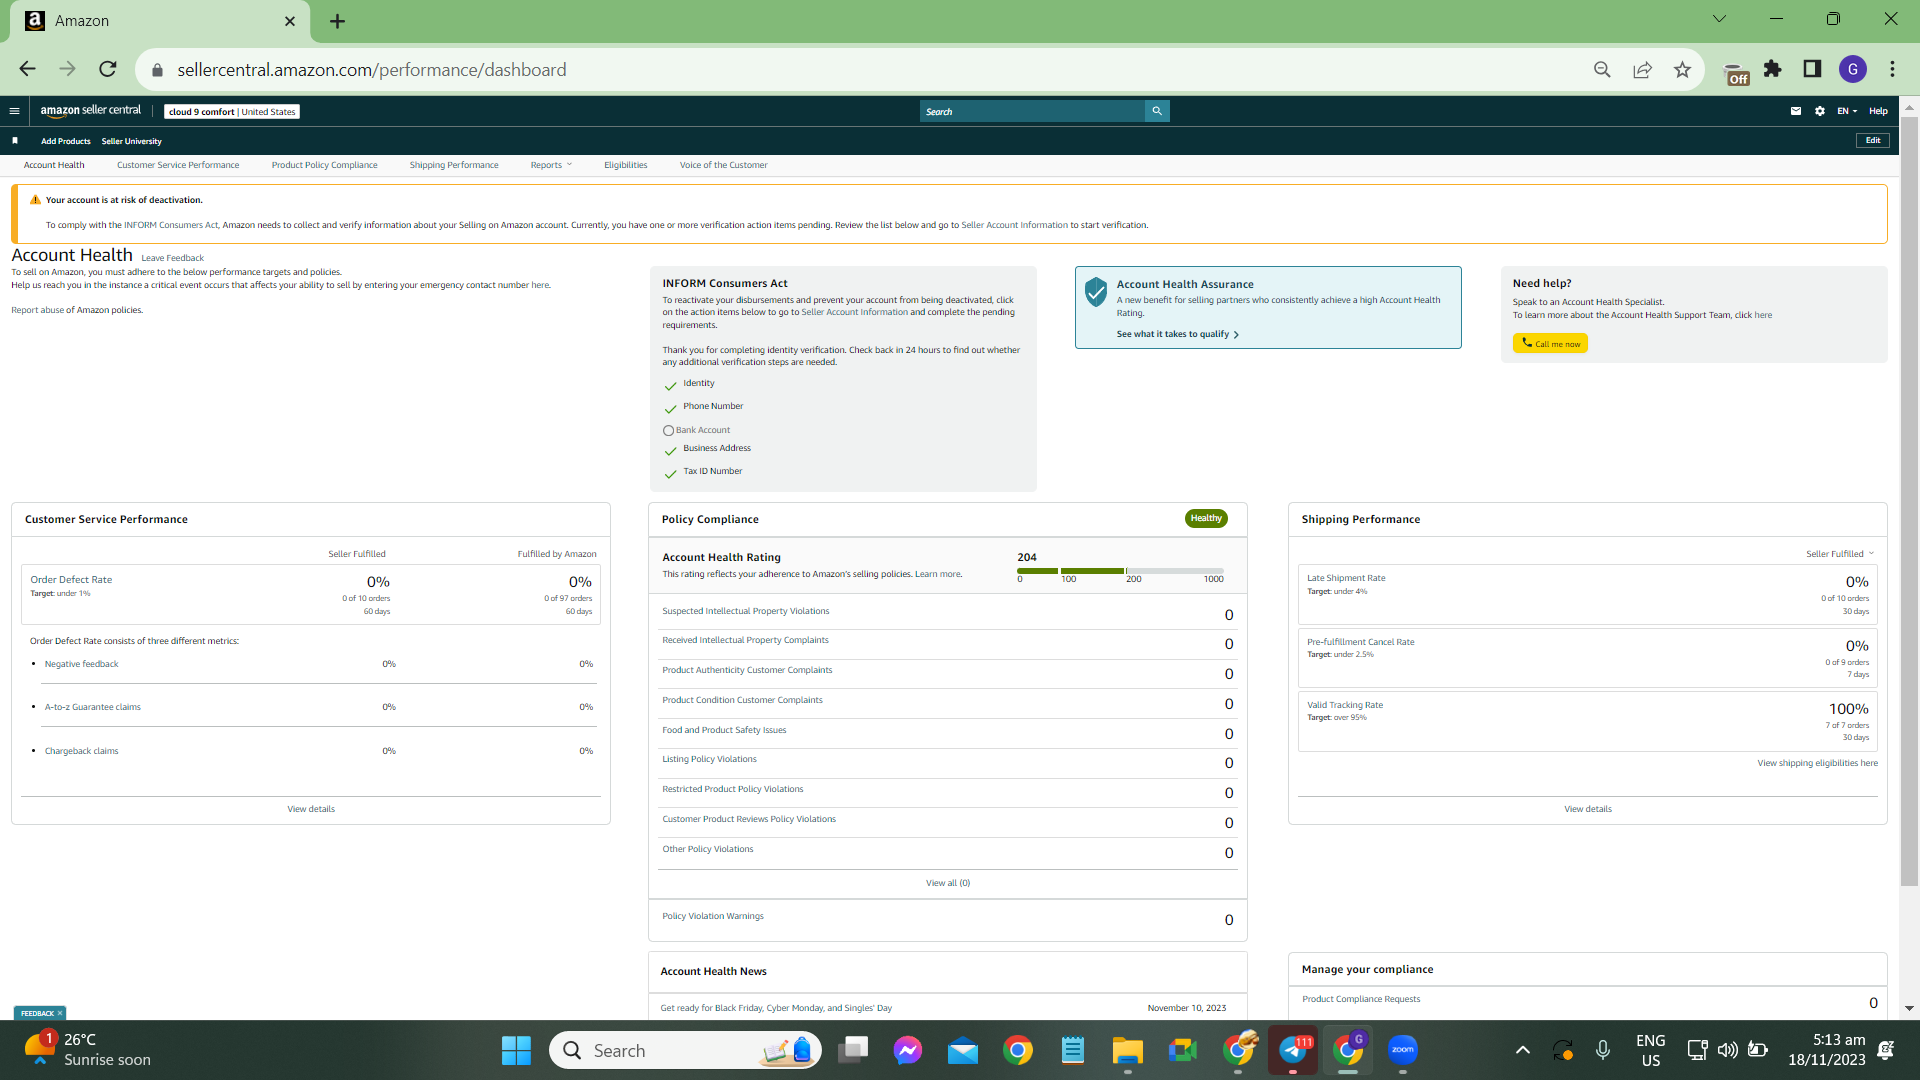
Task: Expand the Reports dropdown
Action: [x=551, y=165]
